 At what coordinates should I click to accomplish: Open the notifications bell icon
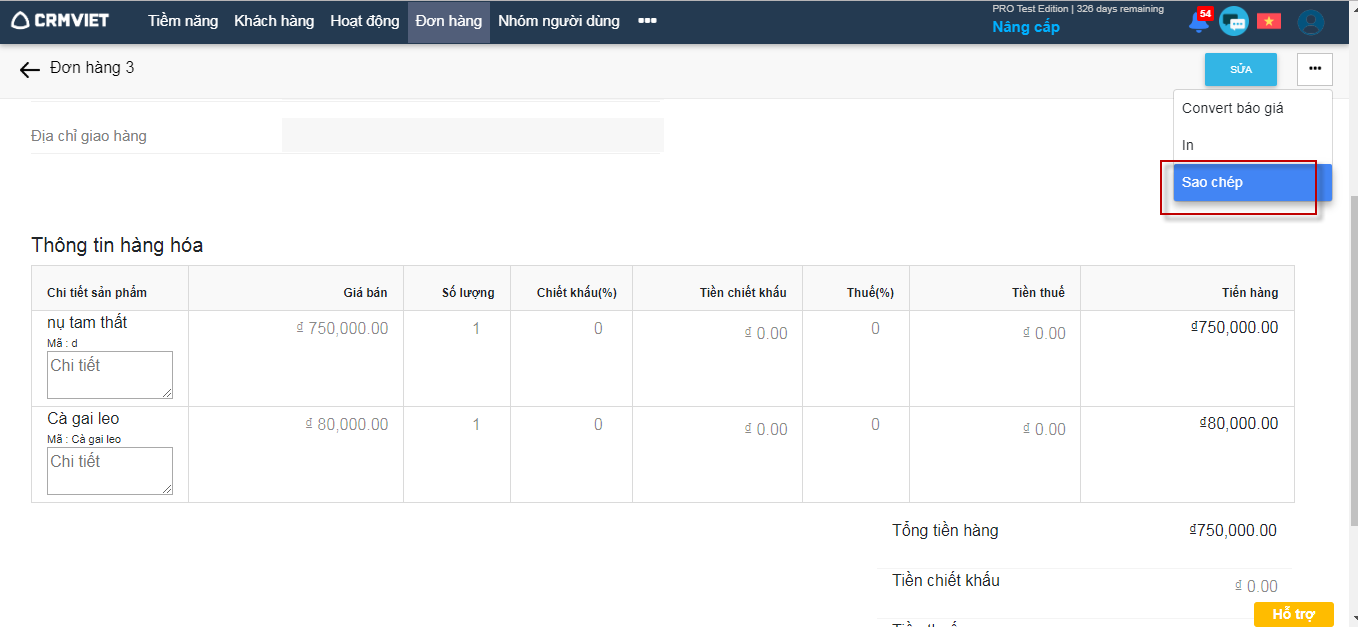pos(1198,21)
